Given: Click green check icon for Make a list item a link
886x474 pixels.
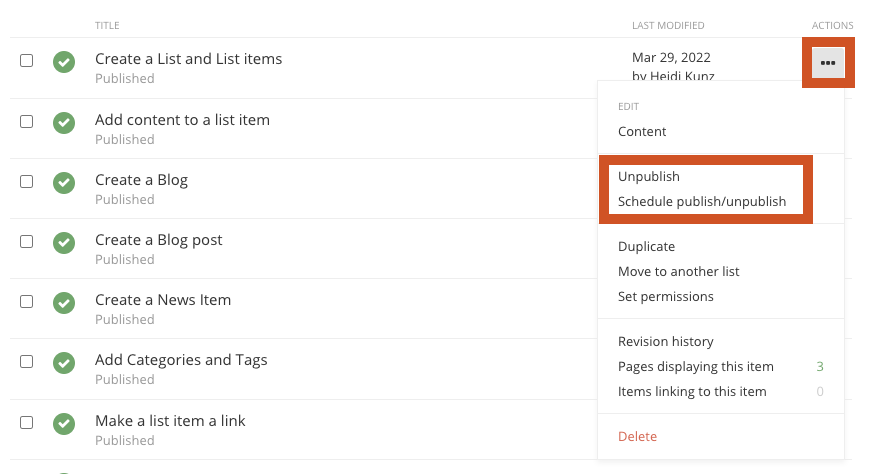Looking at the screenshot, I should pos(64,423).
